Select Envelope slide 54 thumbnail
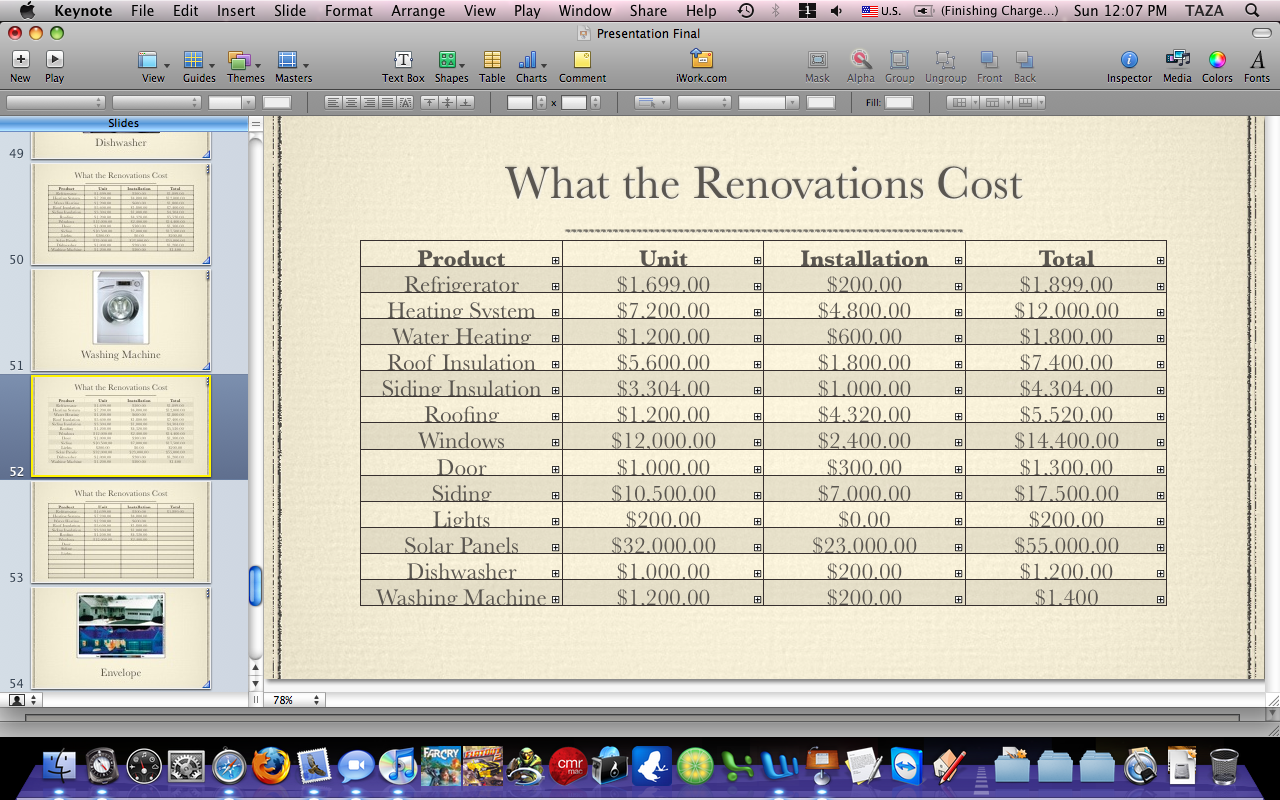This screenshot has width=1280, height=800. coord(121,637)
